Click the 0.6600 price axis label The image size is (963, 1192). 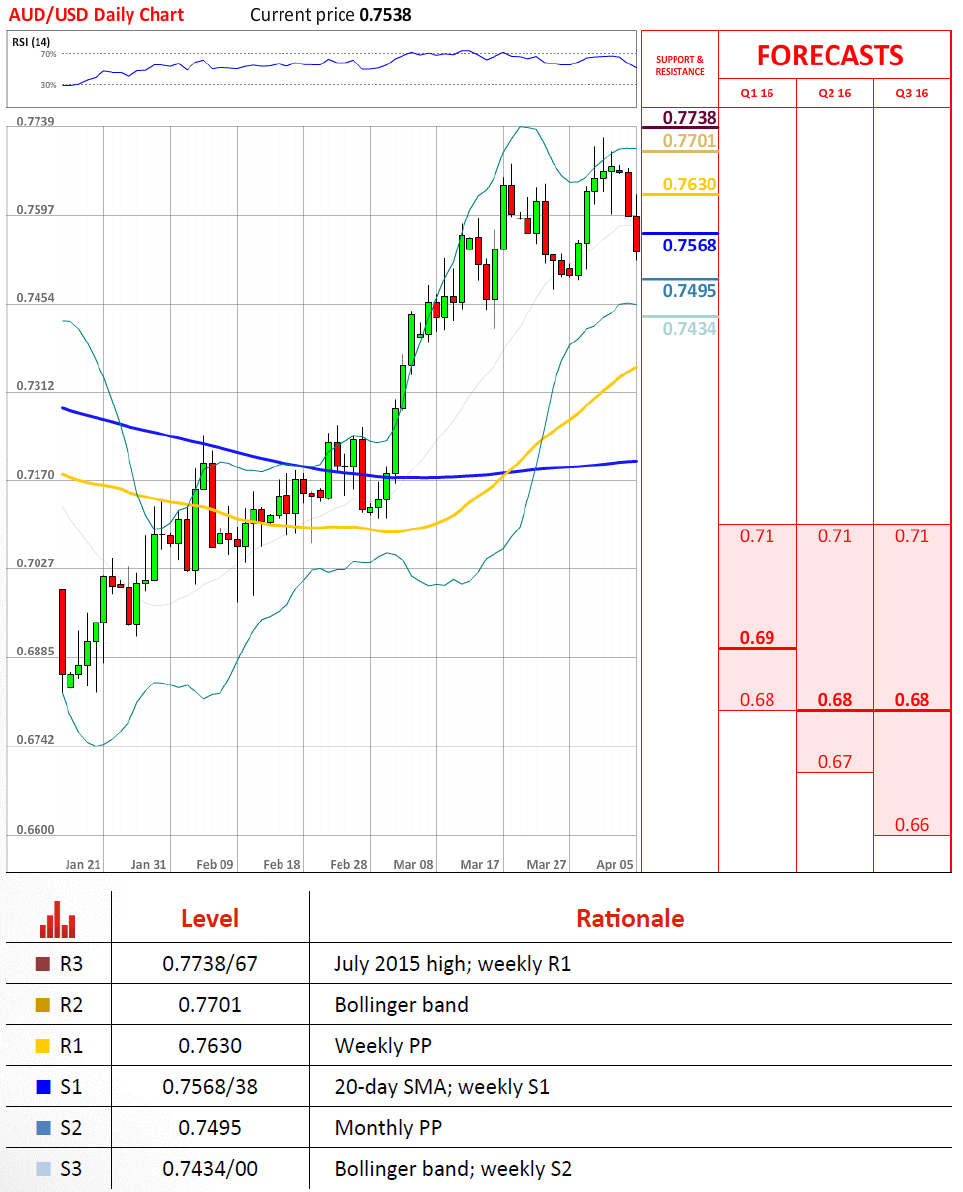[x=36, y=829]
